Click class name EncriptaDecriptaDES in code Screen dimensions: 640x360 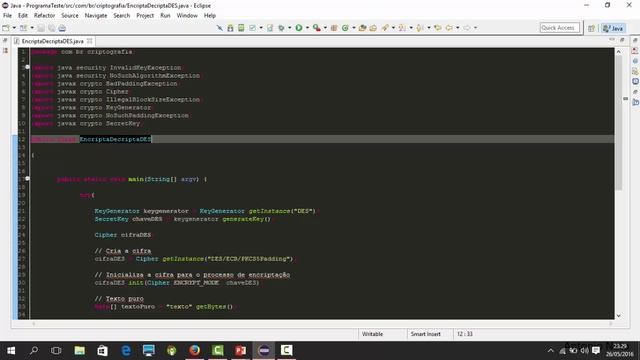pos(115,139)
